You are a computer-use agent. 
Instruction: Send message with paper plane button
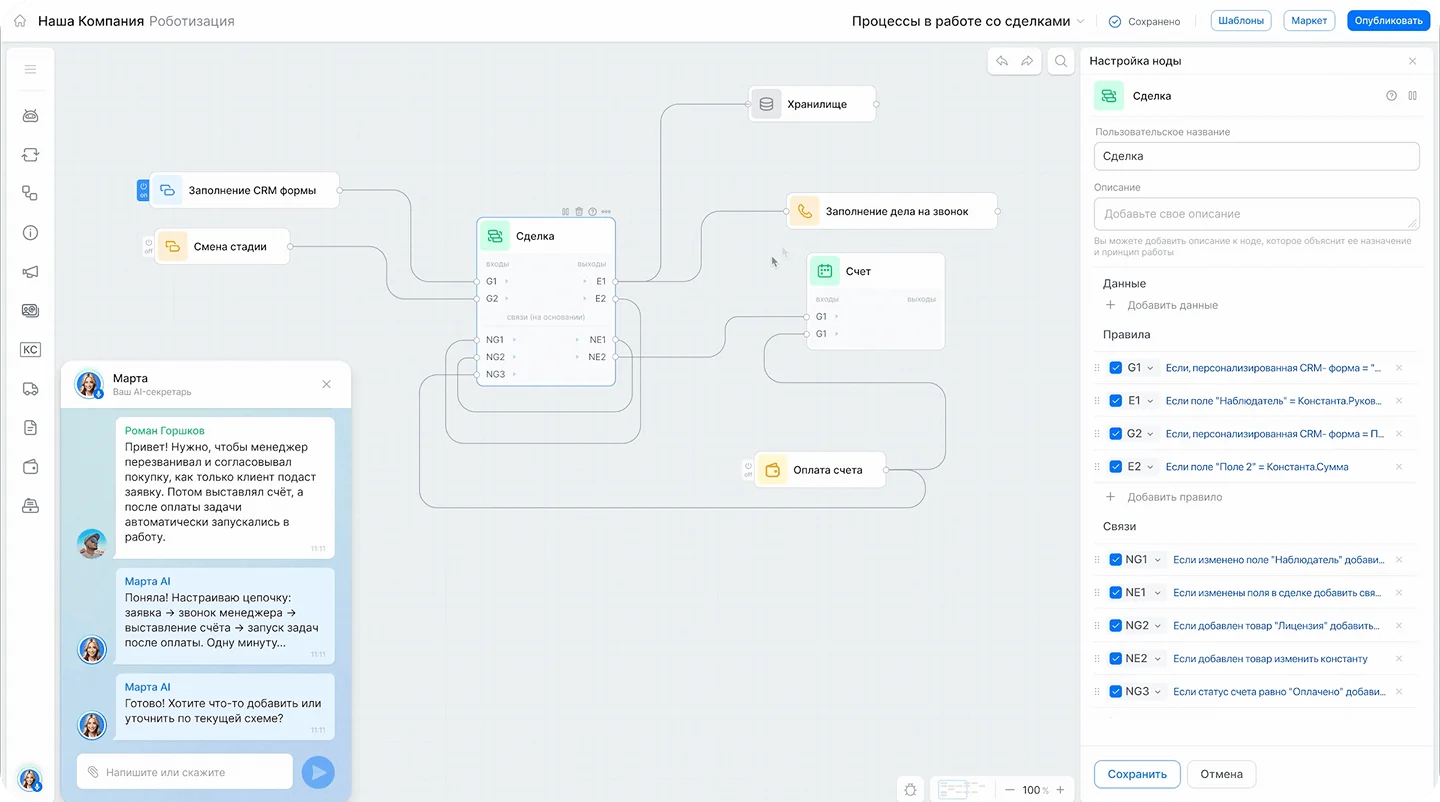point(318,772)
